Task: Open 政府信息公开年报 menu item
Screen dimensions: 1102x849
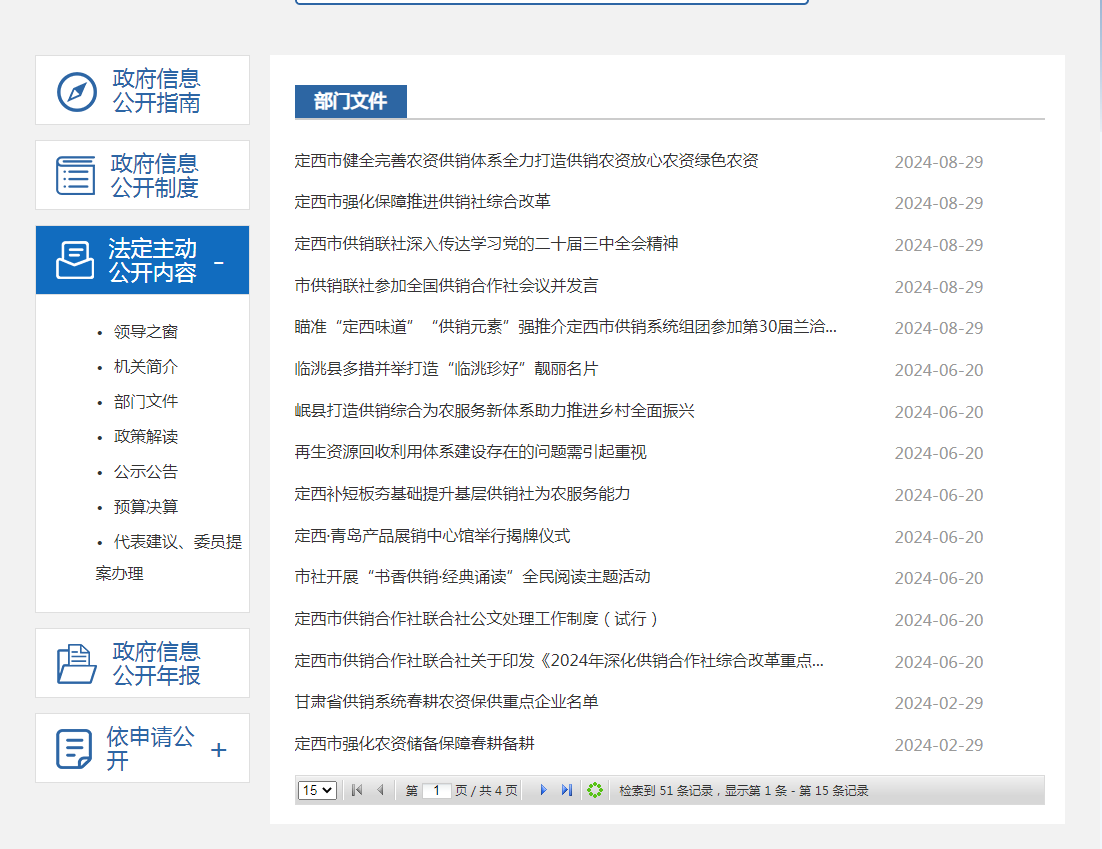Action: coord(143,663)
